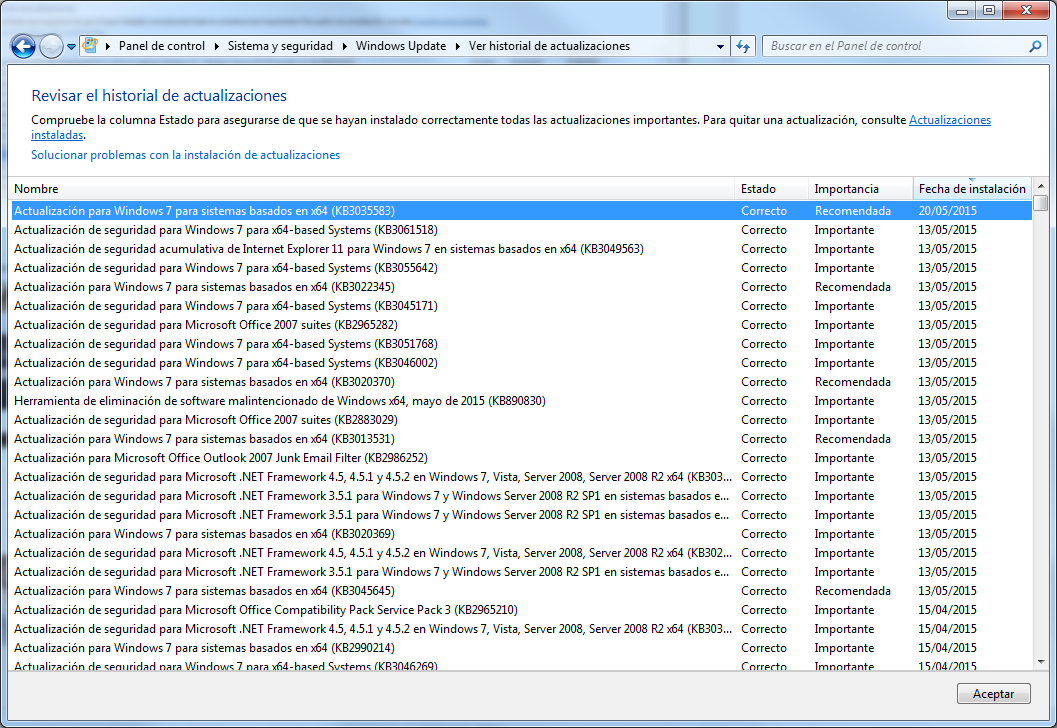Click the search magnifier icon
Viewport: 1057px width, 728px height.
tap(1035, 46)
